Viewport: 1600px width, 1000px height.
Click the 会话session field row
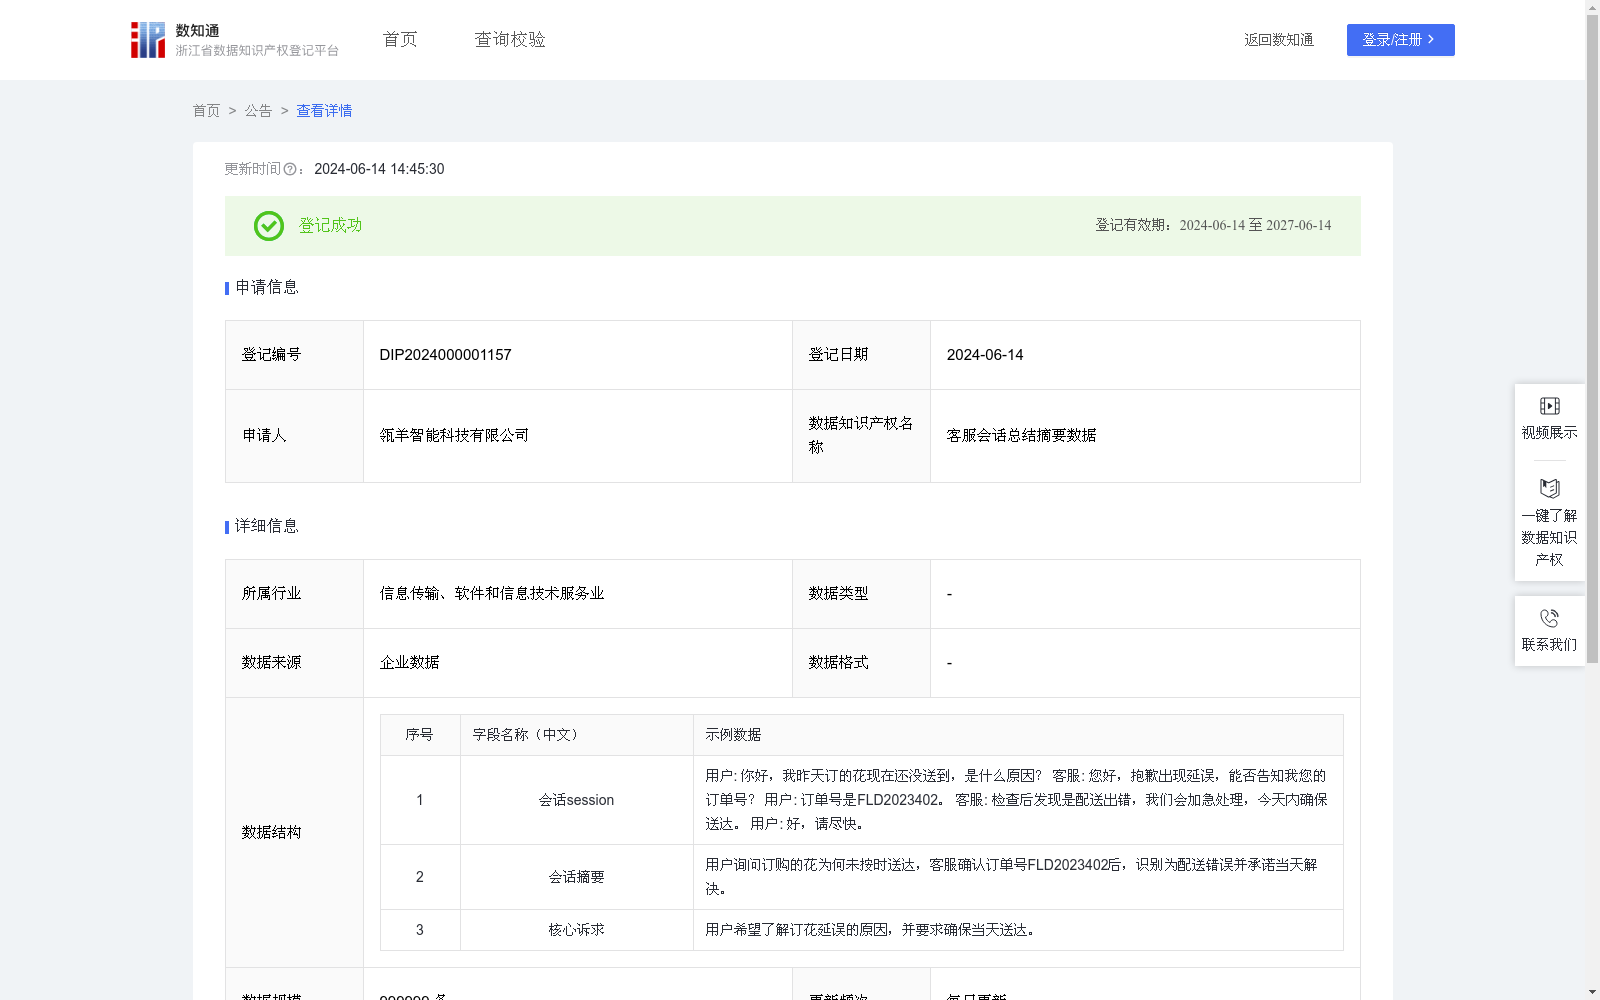click(861, 800)
